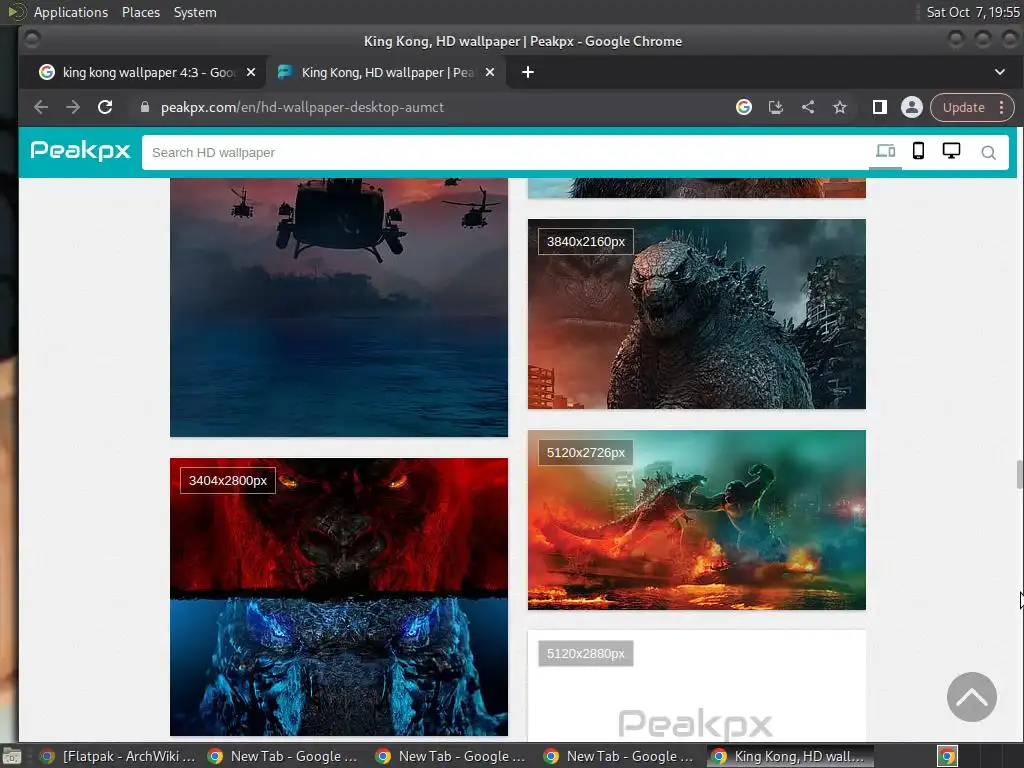This screenshot has width=1024, height=768.
Task: Click the Google icon in address bar
Action: 743,107
